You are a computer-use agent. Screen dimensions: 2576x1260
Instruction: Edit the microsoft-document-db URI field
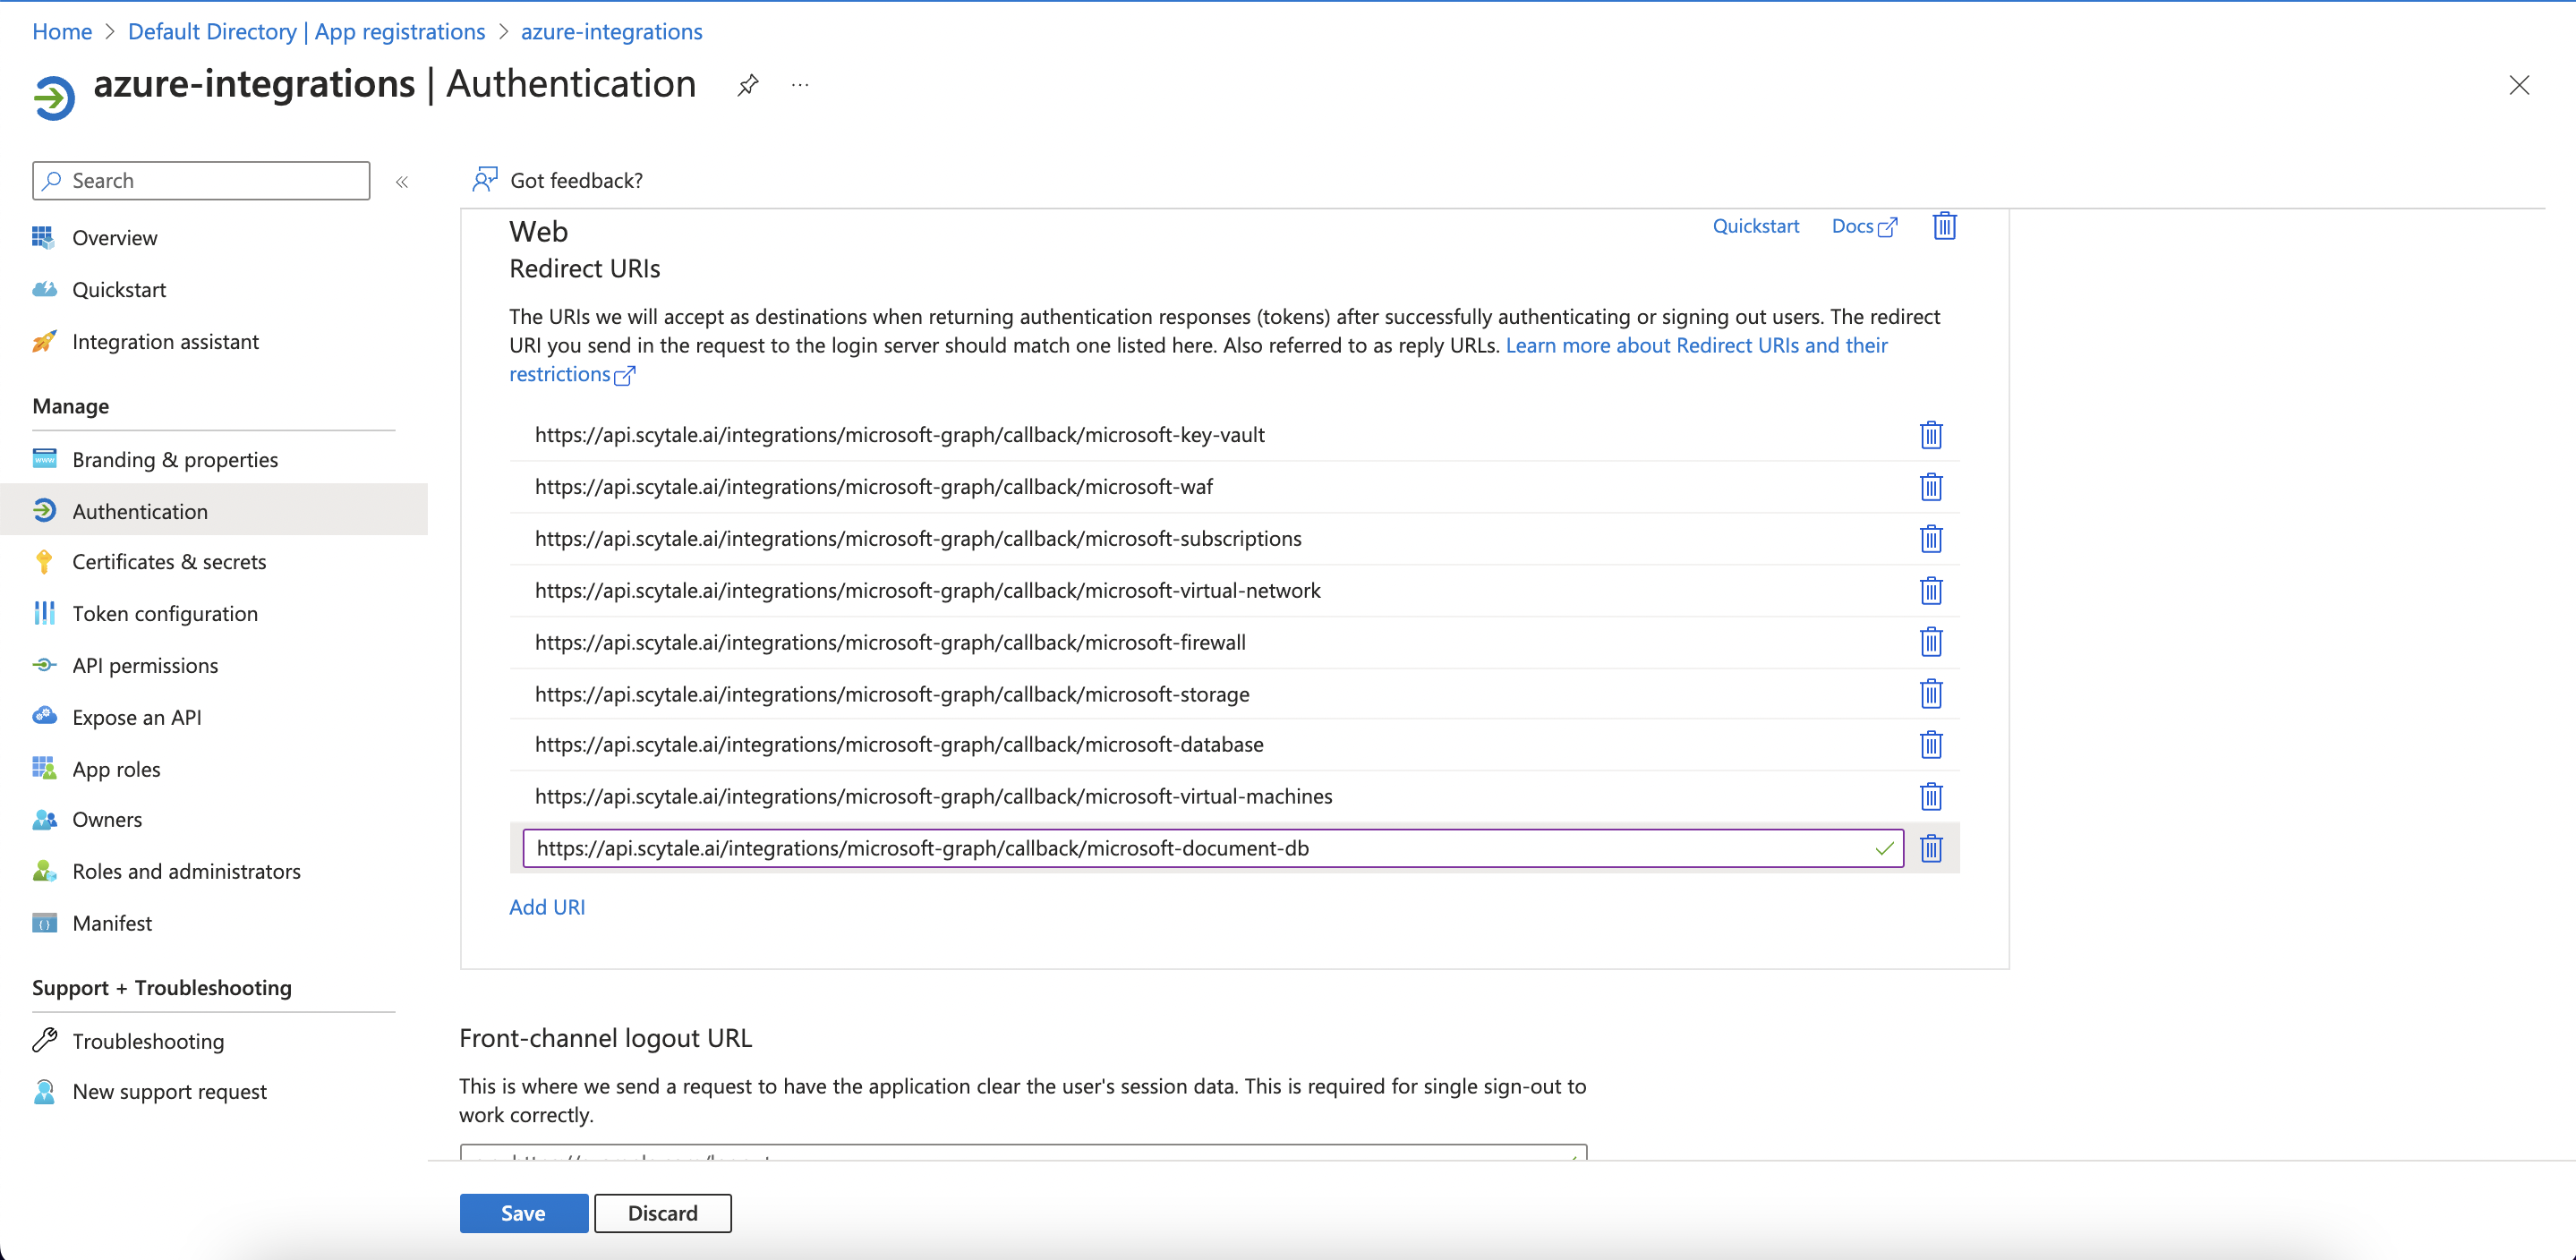[1213, 849]
